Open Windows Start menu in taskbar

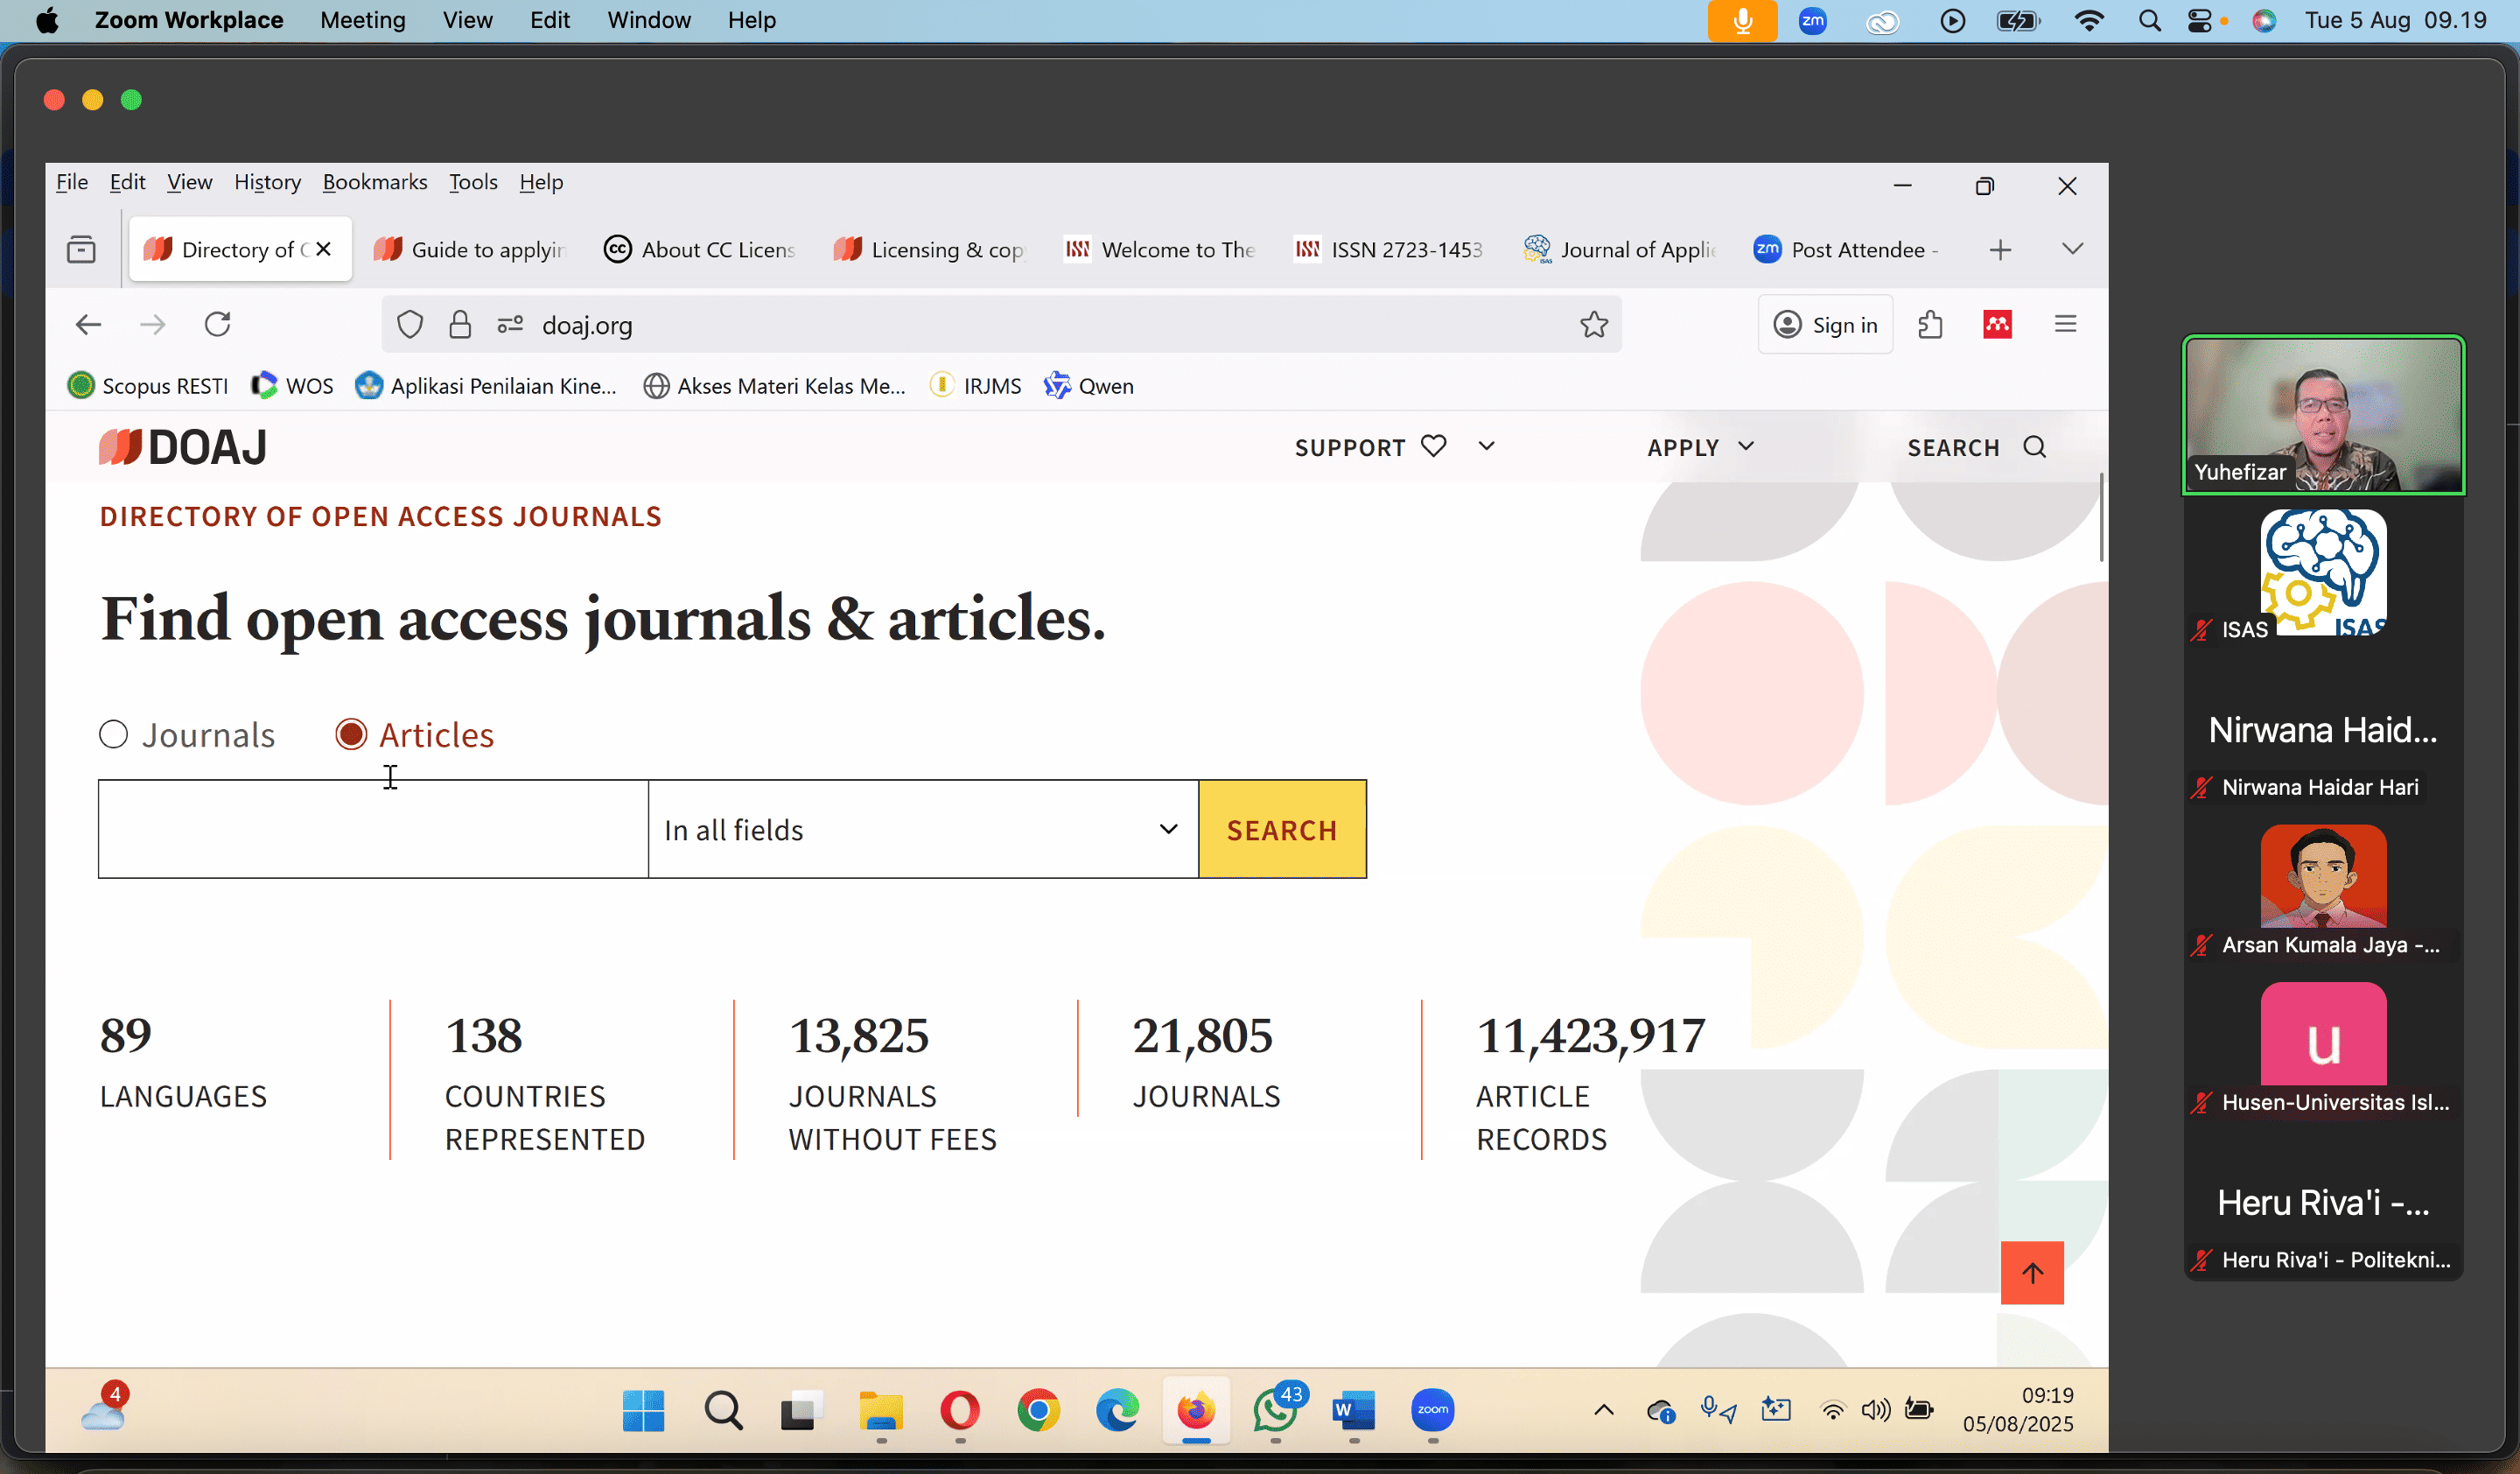[x=643, y=1411]
